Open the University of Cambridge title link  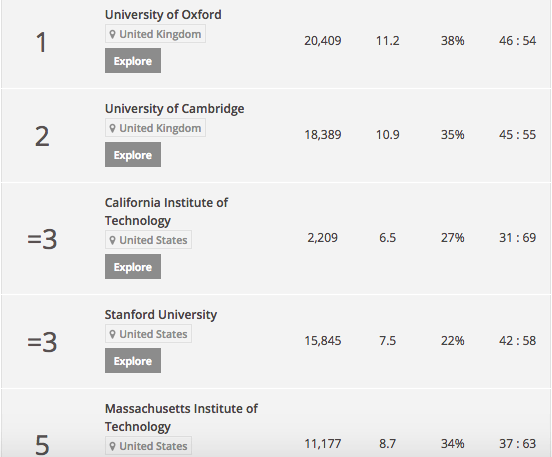pyautogui.click(x=174, y=109)
